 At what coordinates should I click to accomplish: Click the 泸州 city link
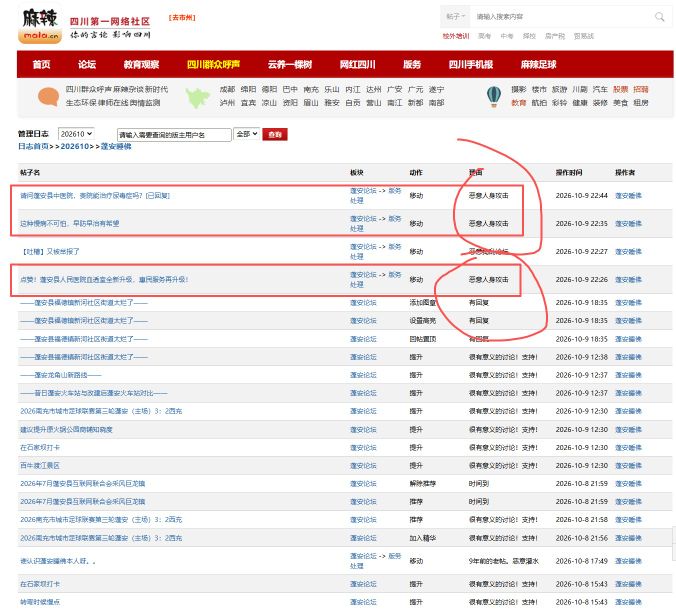tap(227, 103)
